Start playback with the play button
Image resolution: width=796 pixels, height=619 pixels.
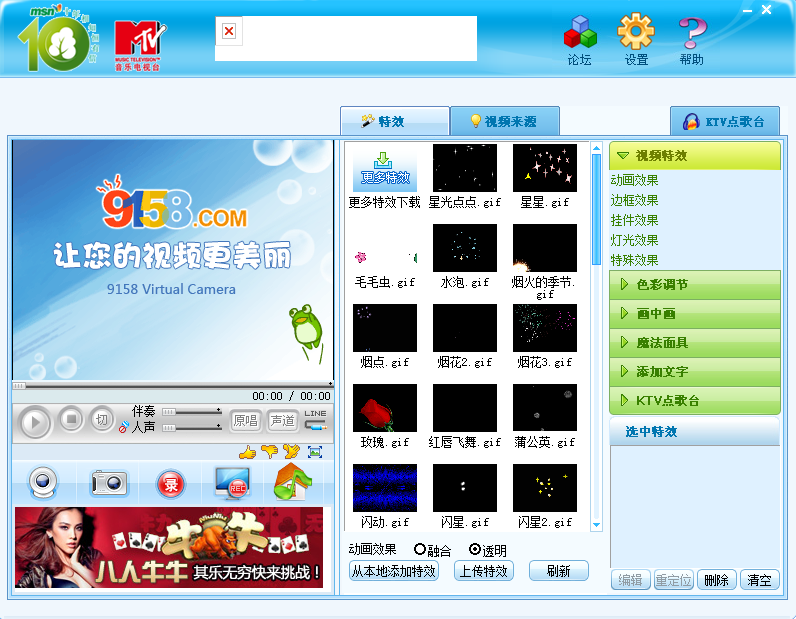pos(35,421)
